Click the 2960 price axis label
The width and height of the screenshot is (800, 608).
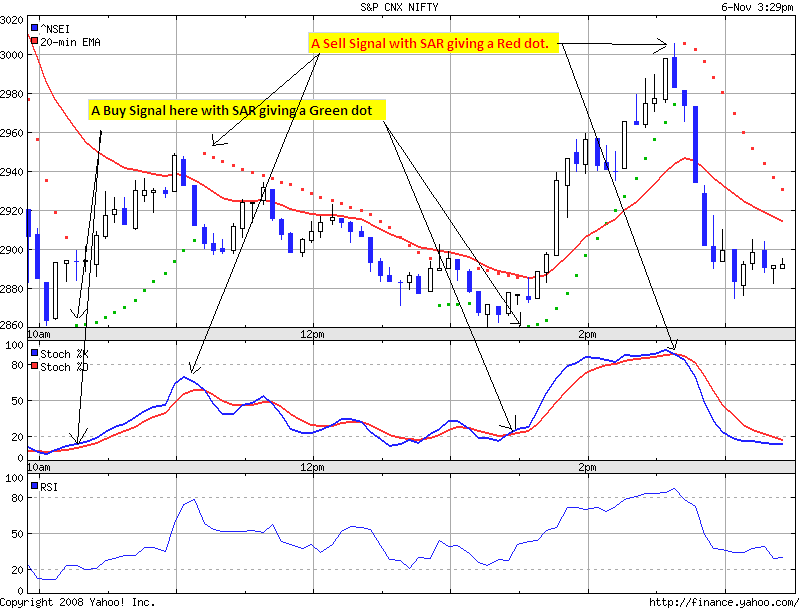12,133
